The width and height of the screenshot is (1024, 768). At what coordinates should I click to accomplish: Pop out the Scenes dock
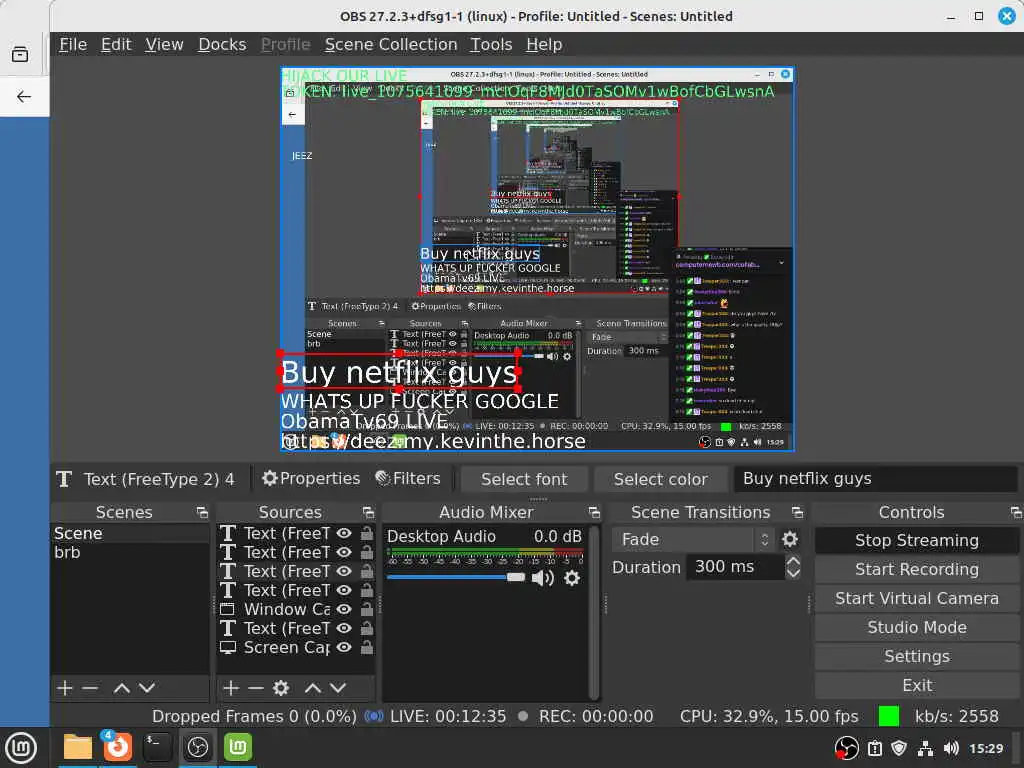pos(202,513)
